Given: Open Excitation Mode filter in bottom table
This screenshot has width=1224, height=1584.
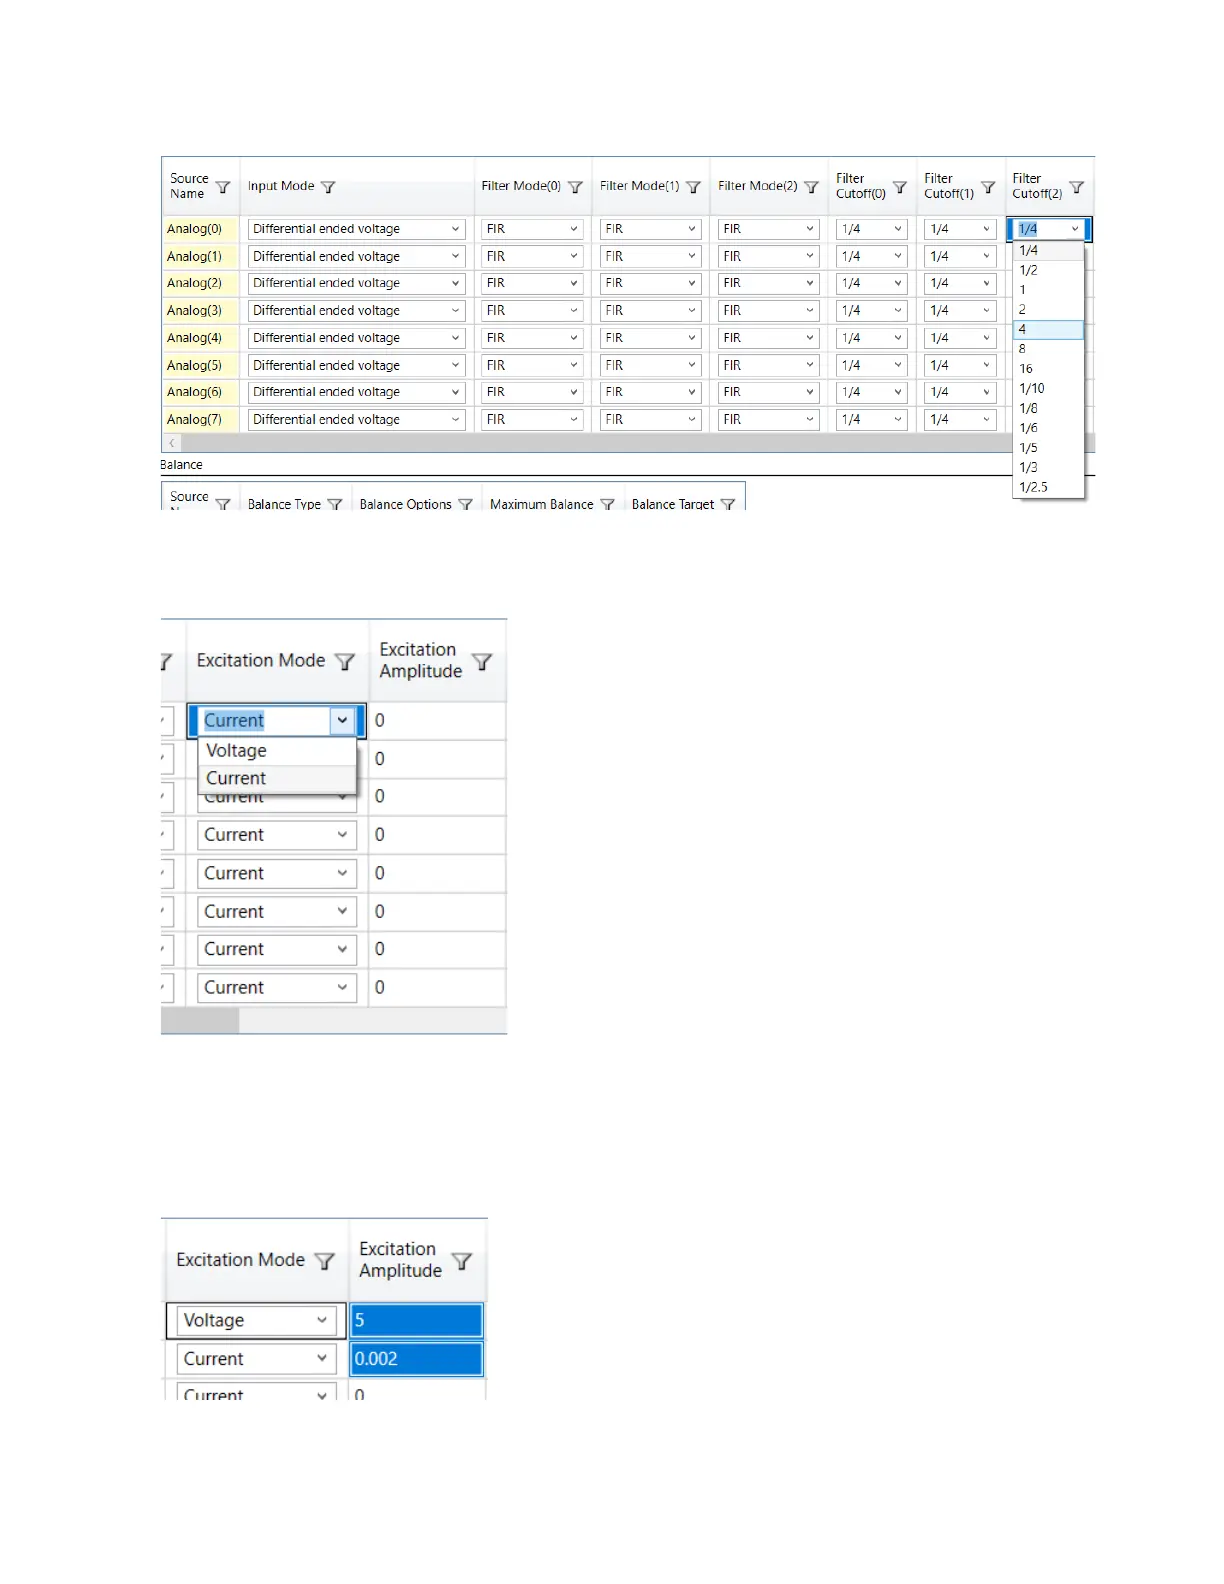Looking at the screenshot, I should click(x=325, y=1261).
